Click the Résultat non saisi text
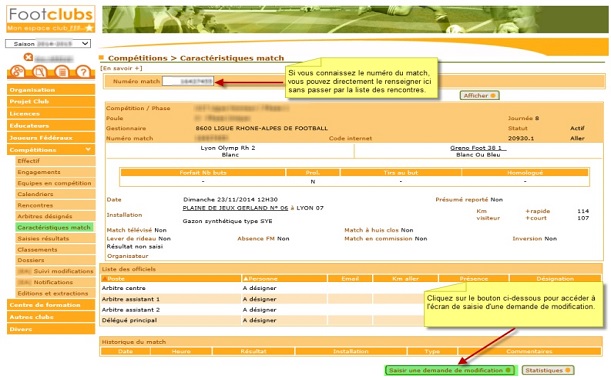 (135, 246)
